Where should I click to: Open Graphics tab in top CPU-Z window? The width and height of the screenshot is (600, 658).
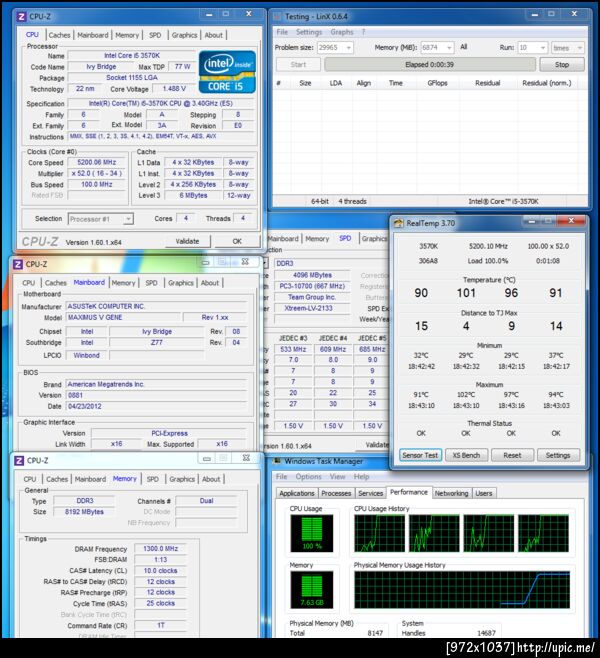tap(184, 35)
